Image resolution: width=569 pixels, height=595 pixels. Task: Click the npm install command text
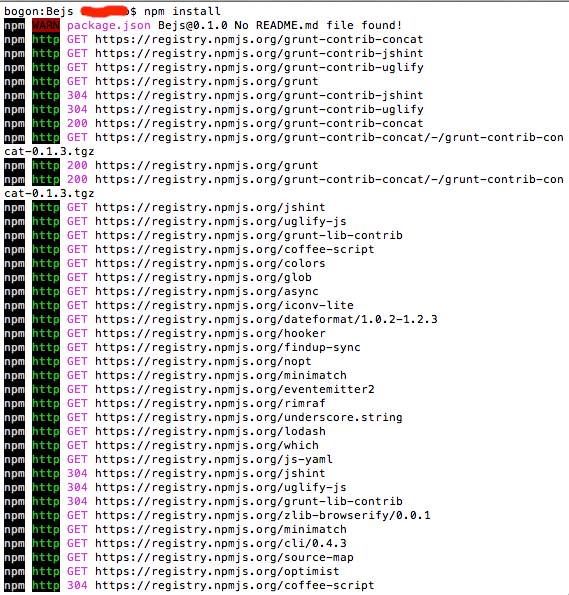[x=182, y=11]
